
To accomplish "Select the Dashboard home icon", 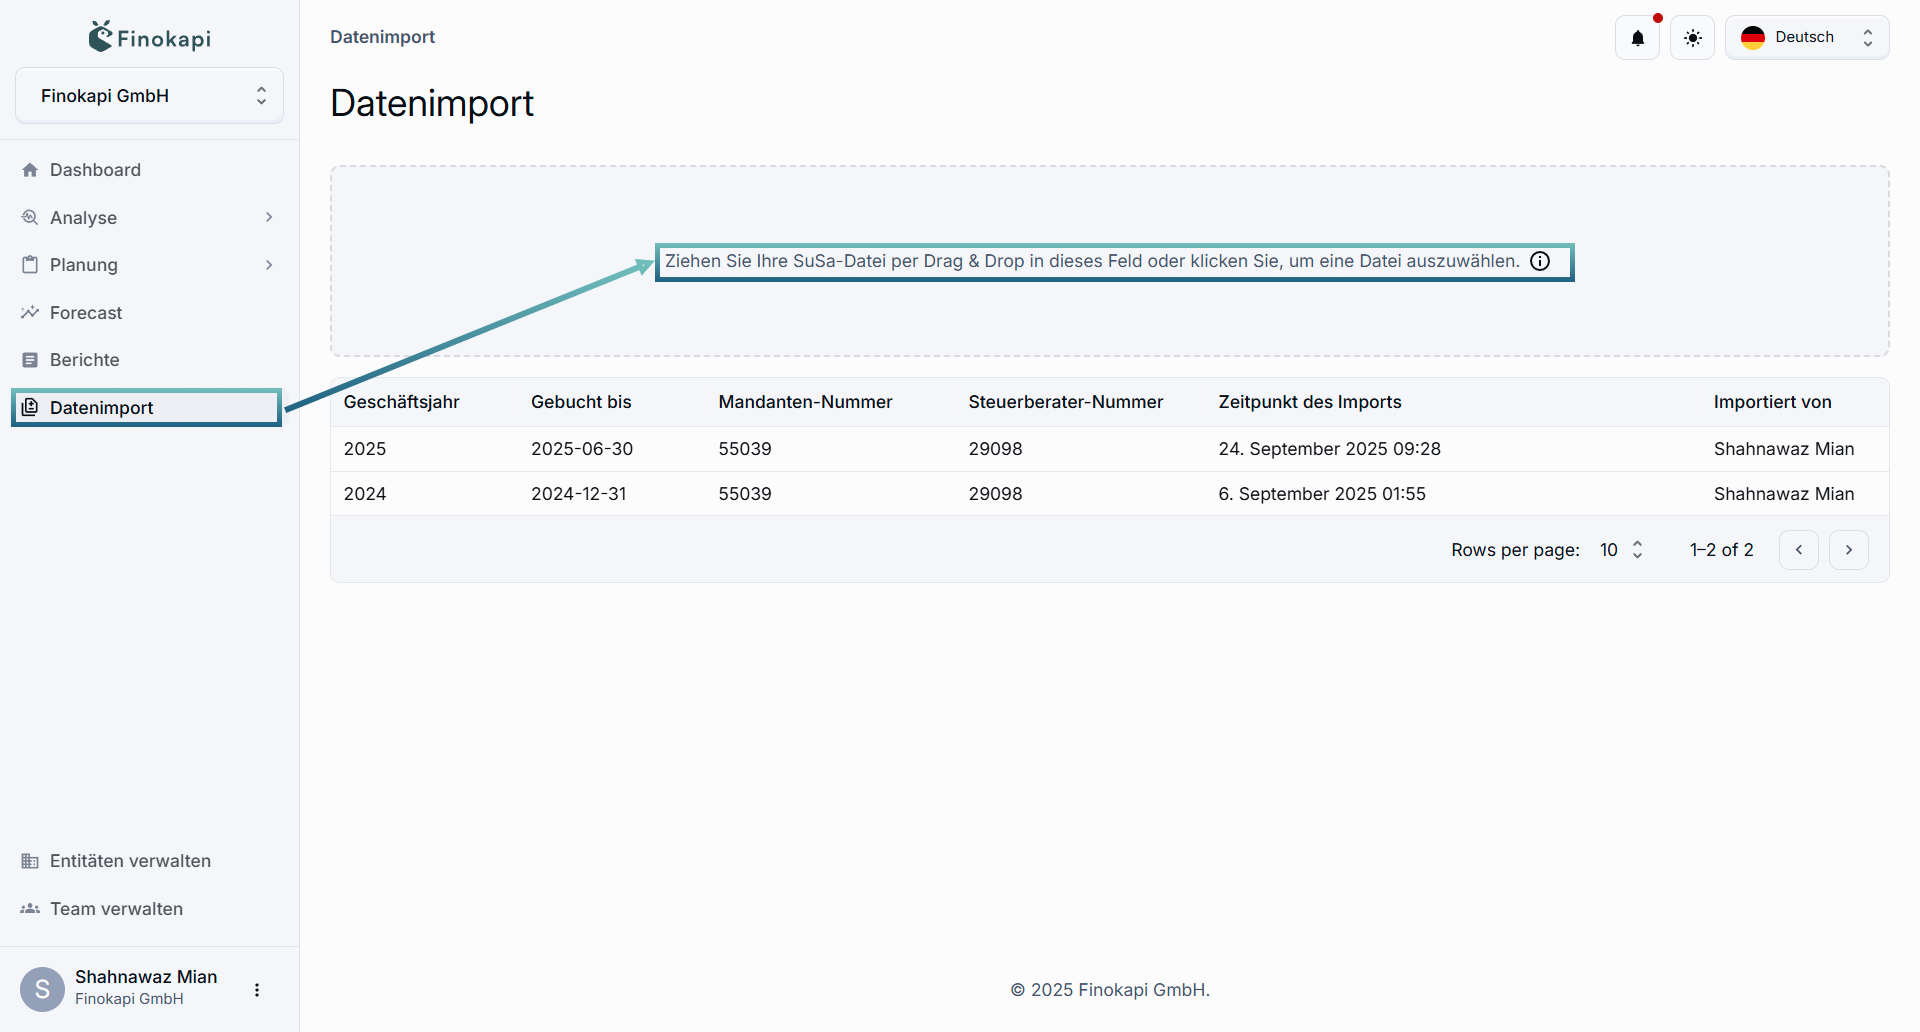I will 31,170.
